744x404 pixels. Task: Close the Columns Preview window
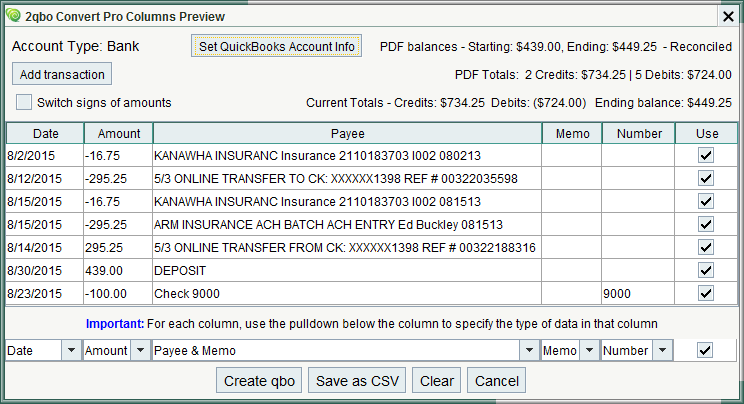pos(728,17)
